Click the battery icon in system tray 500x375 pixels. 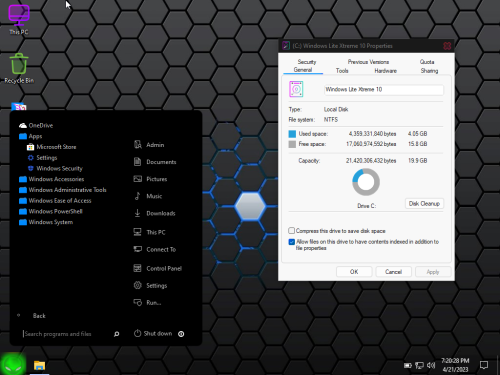coord(408,365)
